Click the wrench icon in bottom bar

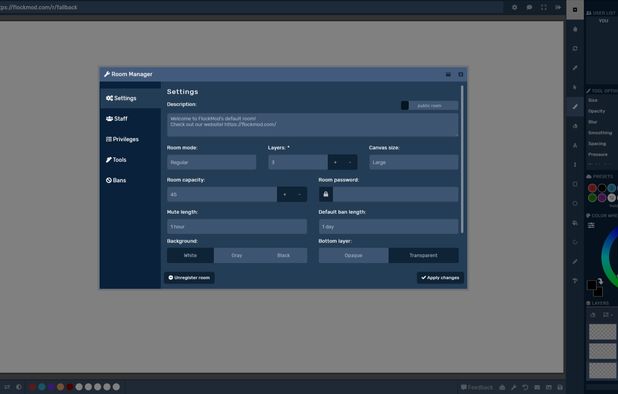click(x=514, y=387)
